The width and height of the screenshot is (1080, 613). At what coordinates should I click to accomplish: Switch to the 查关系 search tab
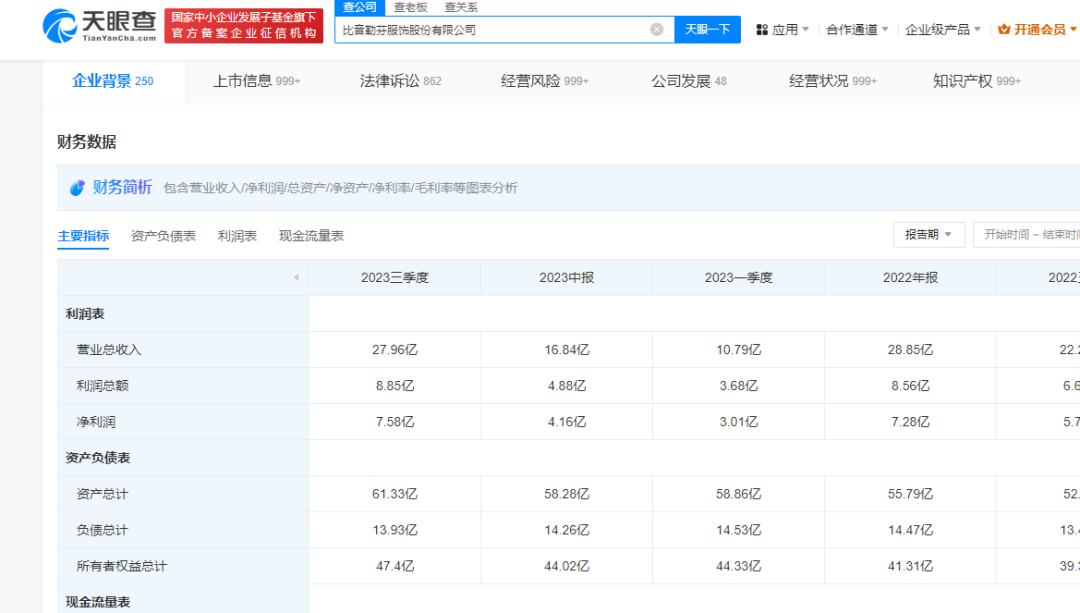click(x=461, y=7)
